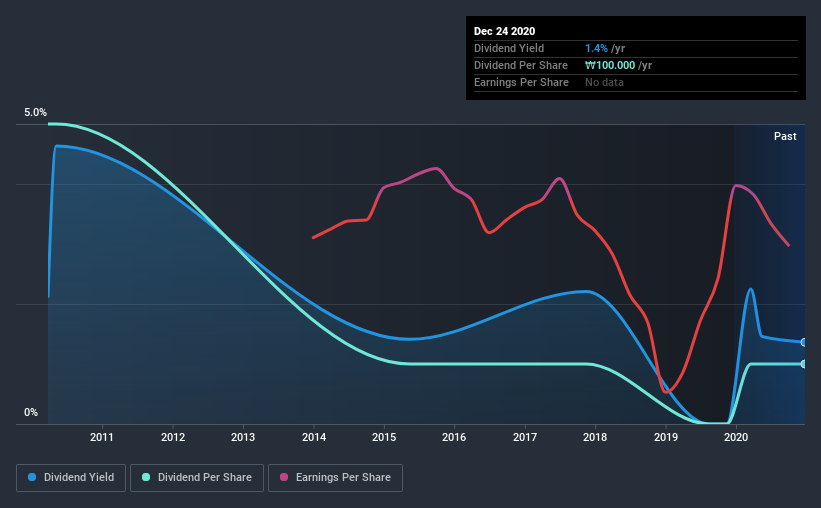This screenshot has width=821, height=508.
Task: Toggle the Dividend Yield legend button
Action: coord(71,478)
